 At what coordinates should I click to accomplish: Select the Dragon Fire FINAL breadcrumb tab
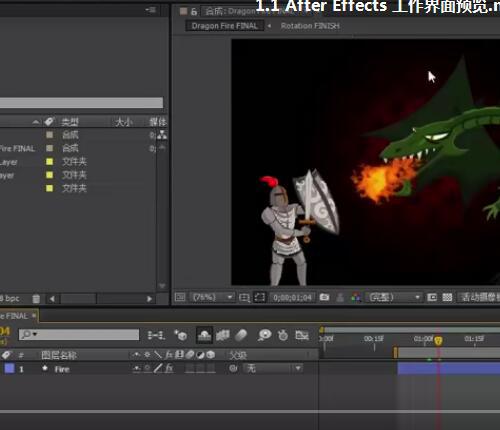coord(225,26)
